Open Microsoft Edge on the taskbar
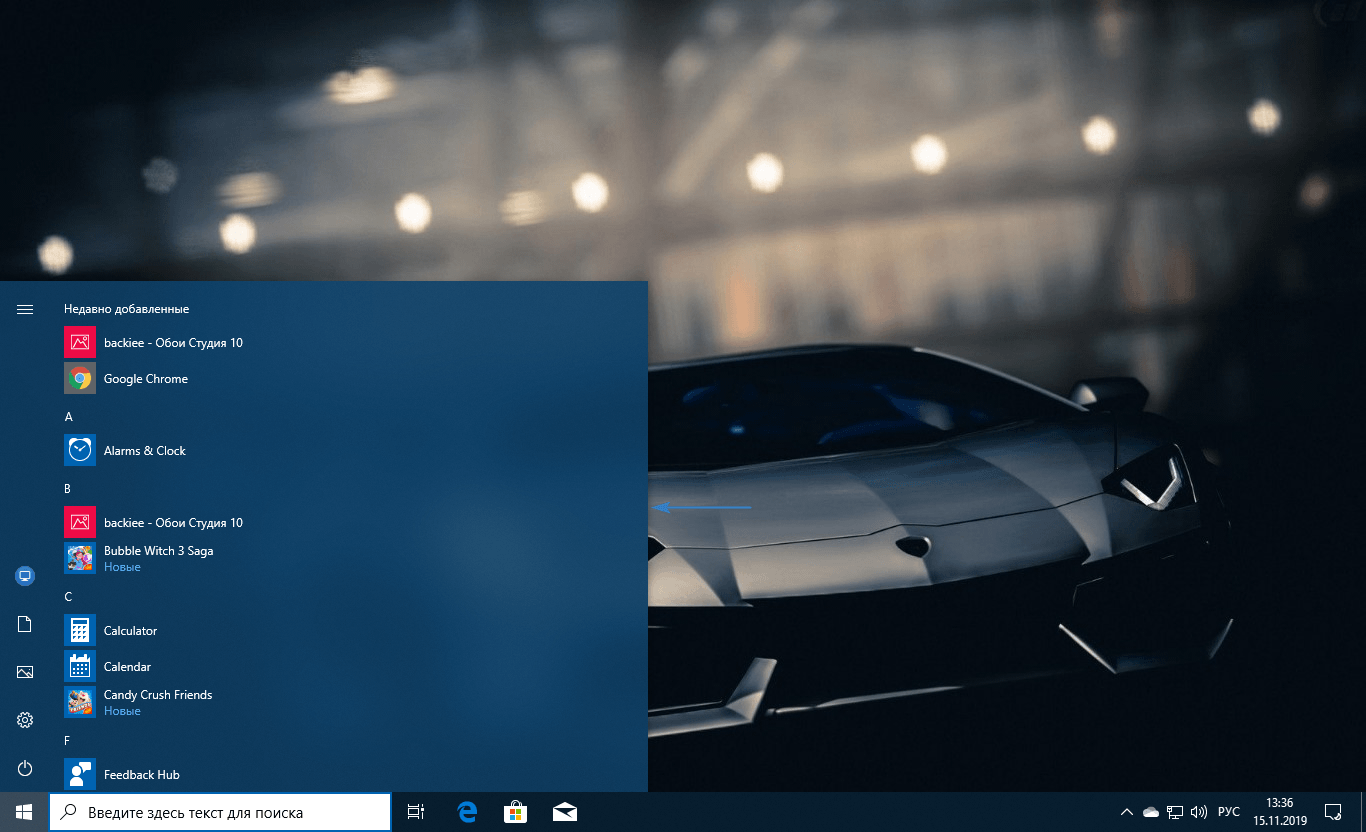This screenshot has height=832, width=1366. coord(467,812)
